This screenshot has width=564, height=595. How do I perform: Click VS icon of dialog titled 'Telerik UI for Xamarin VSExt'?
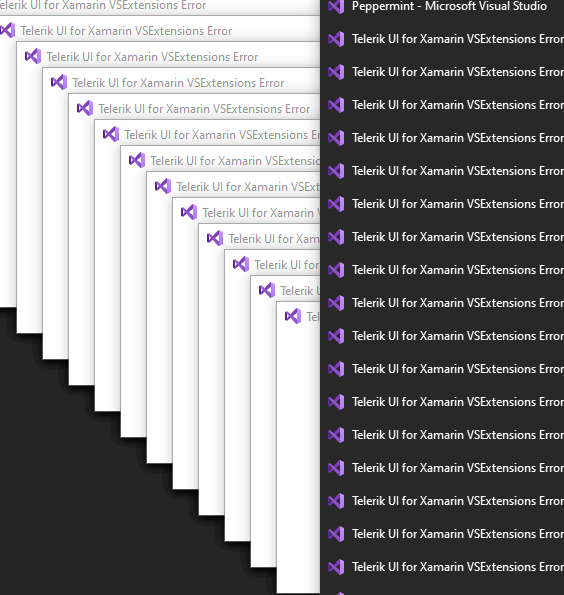[163, 186]
